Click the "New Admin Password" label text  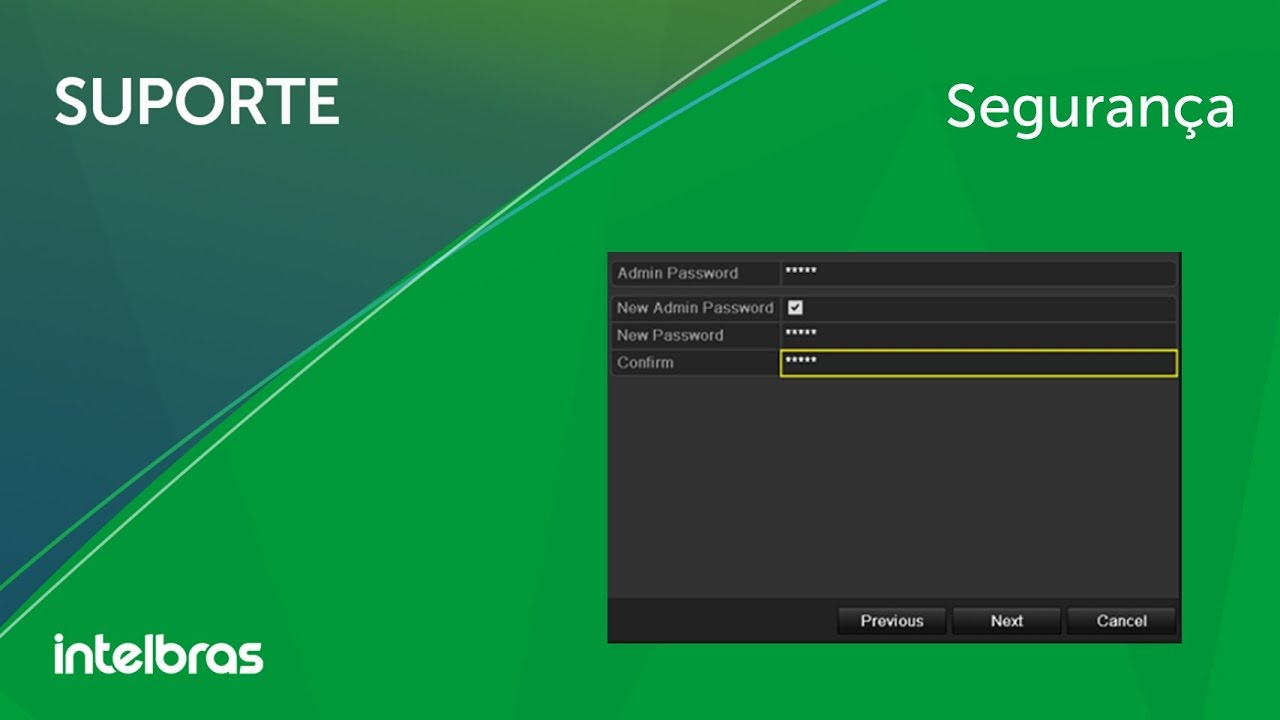tap(695, 308)
